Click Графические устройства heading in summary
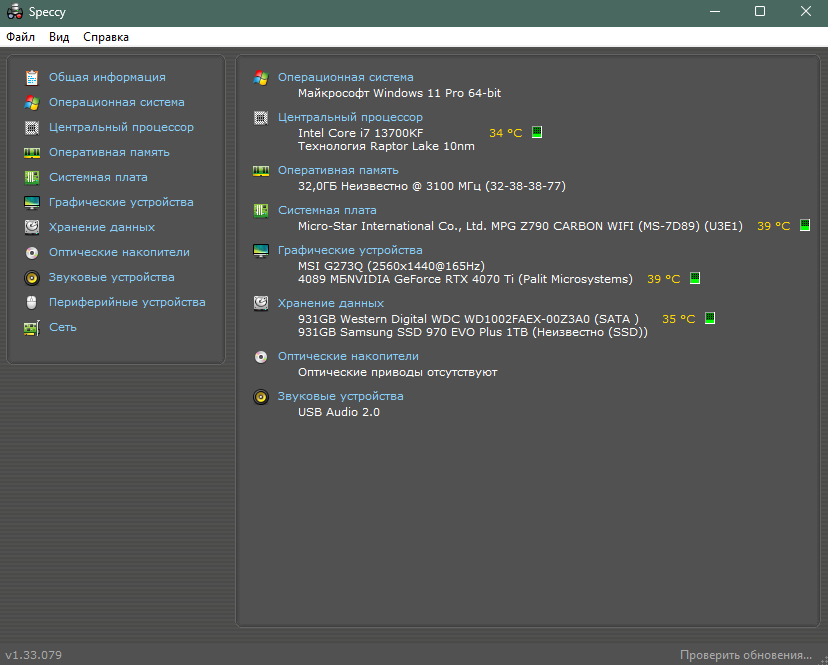This screenshot has width=828, height=665. tap(351, 250)
